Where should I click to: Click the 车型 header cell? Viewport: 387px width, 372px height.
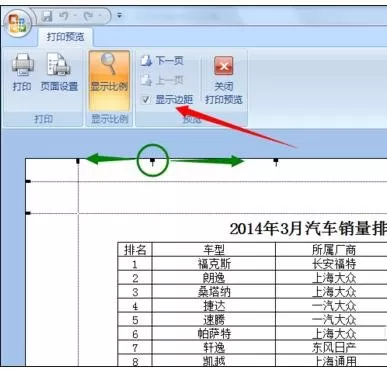214,249
